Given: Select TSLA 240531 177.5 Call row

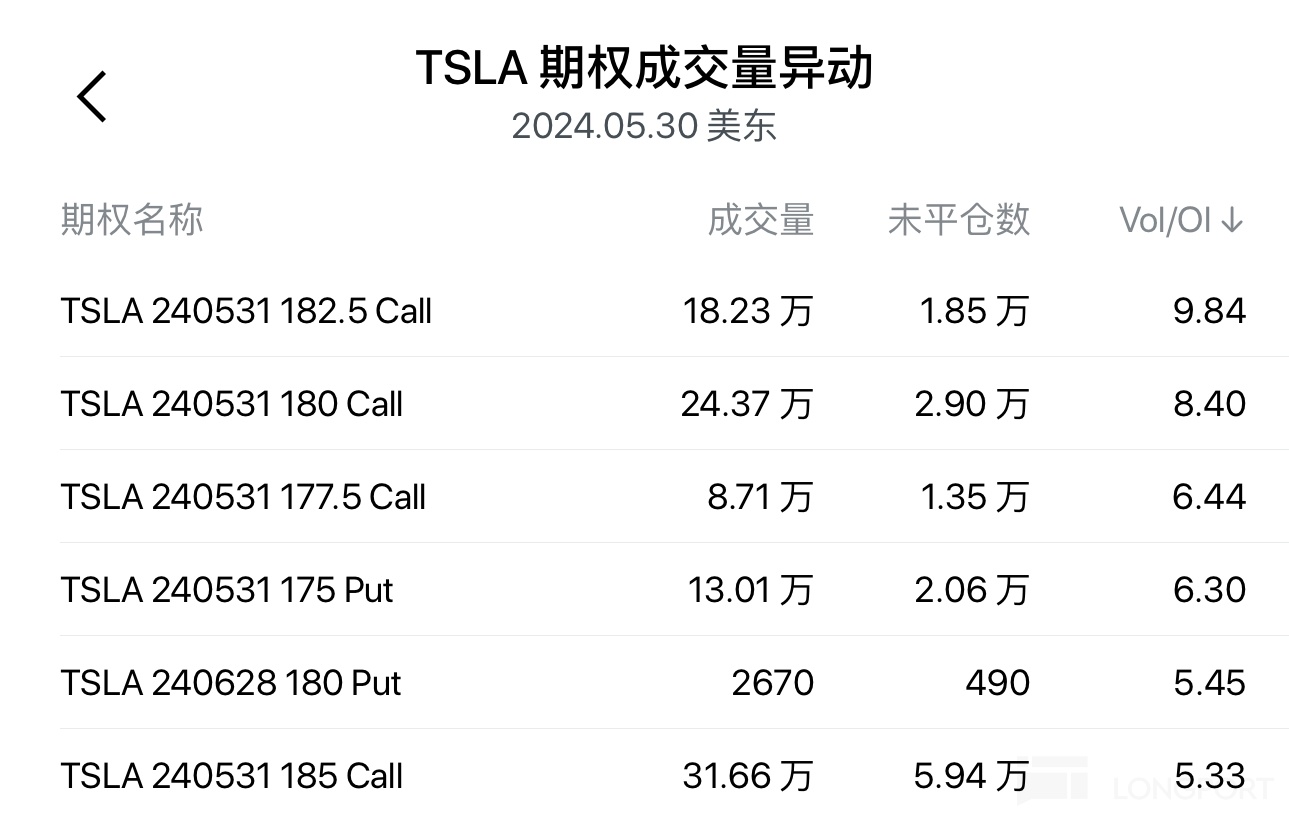Looking at the screenshot, I should click(x=243, y=497).
